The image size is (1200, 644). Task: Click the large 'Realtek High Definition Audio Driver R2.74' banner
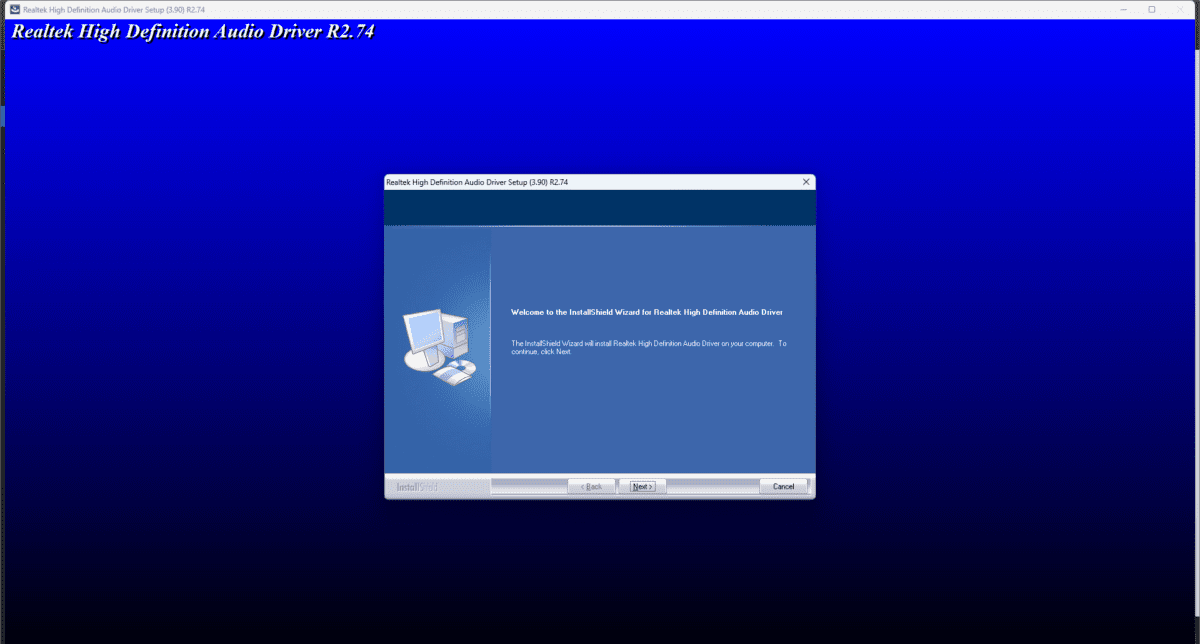[193, 31]
